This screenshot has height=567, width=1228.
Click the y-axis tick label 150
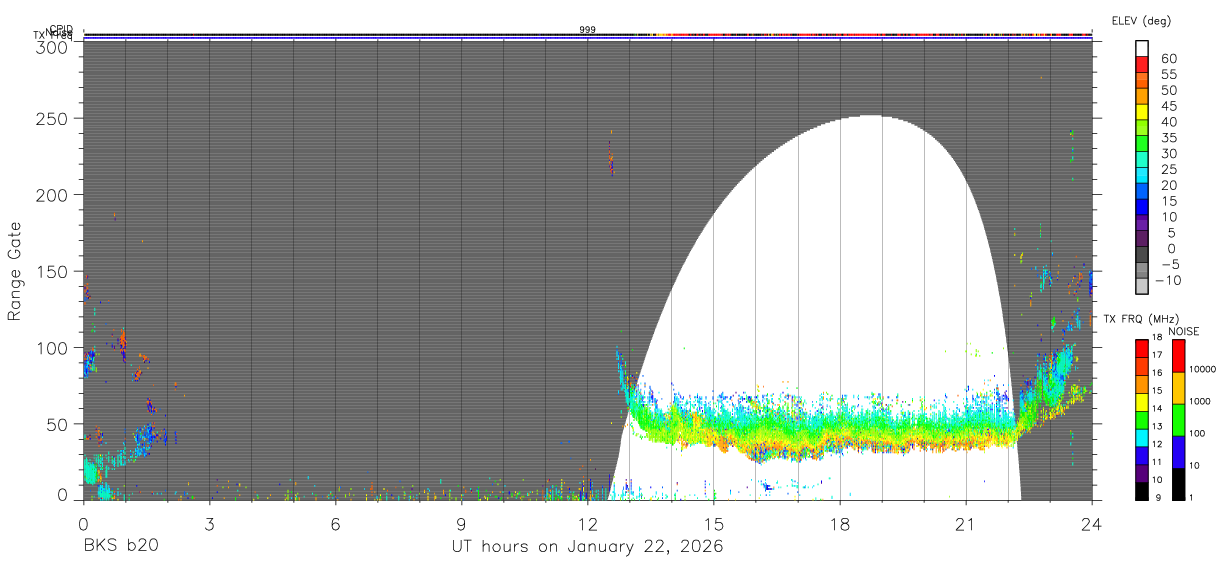click(x=51, y=271)
